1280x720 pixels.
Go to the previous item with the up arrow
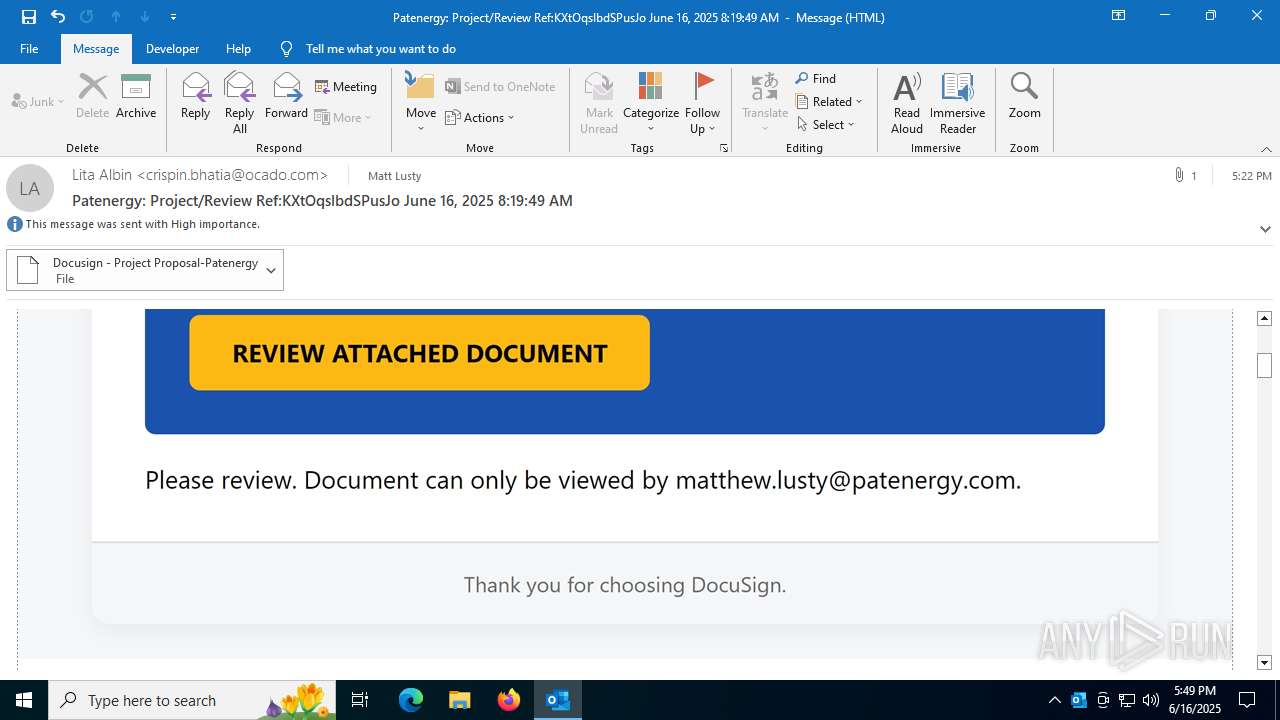tap(116, 16)
